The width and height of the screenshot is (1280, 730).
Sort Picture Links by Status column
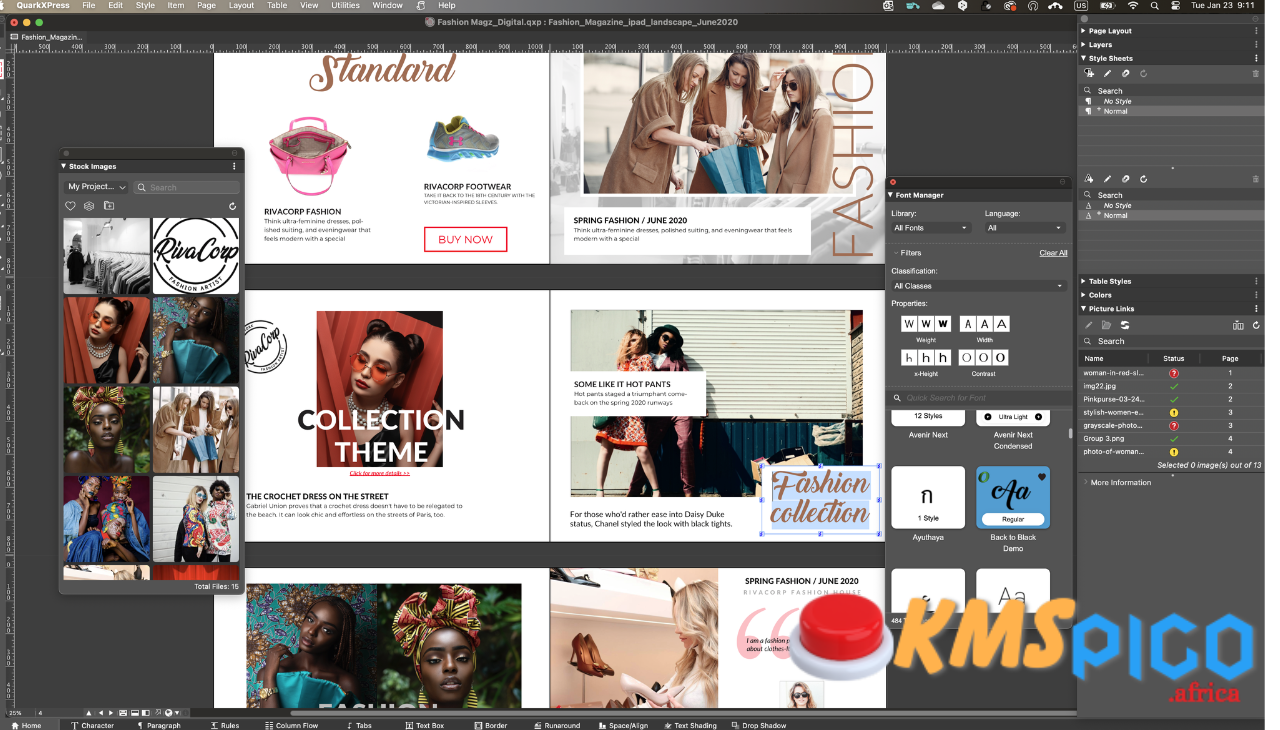click(x=1174, y=358)
